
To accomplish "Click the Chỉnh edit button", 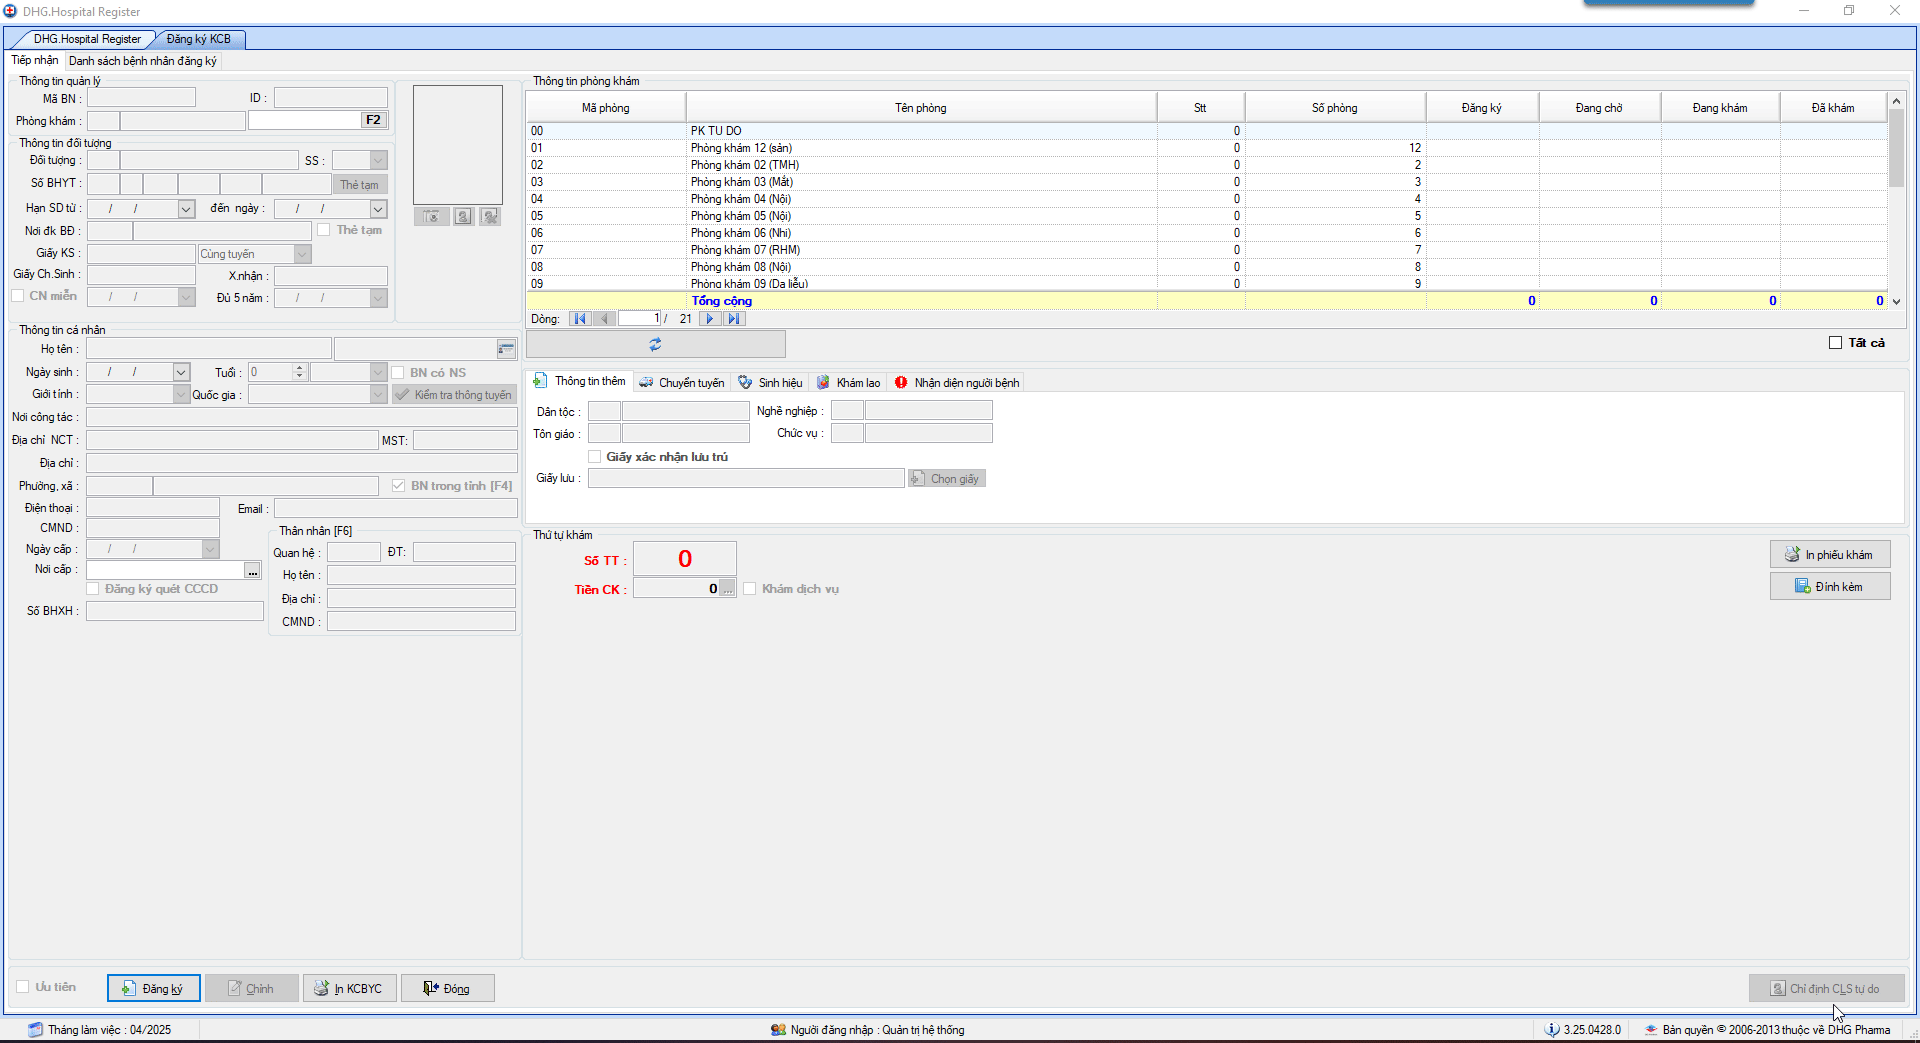I will pos(252,988).
